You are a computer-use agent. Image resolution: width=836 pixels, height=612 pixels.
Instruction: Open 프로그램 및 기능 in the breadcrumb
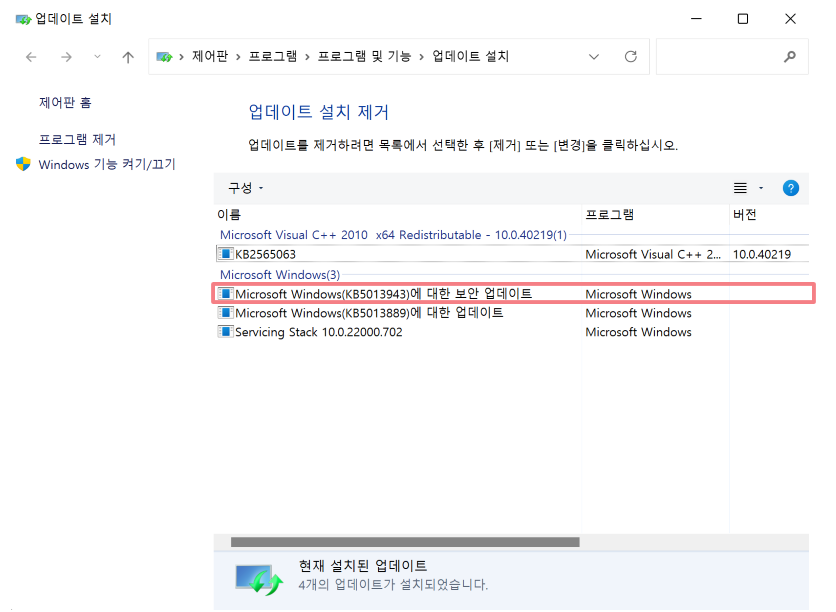click(364, 56)
